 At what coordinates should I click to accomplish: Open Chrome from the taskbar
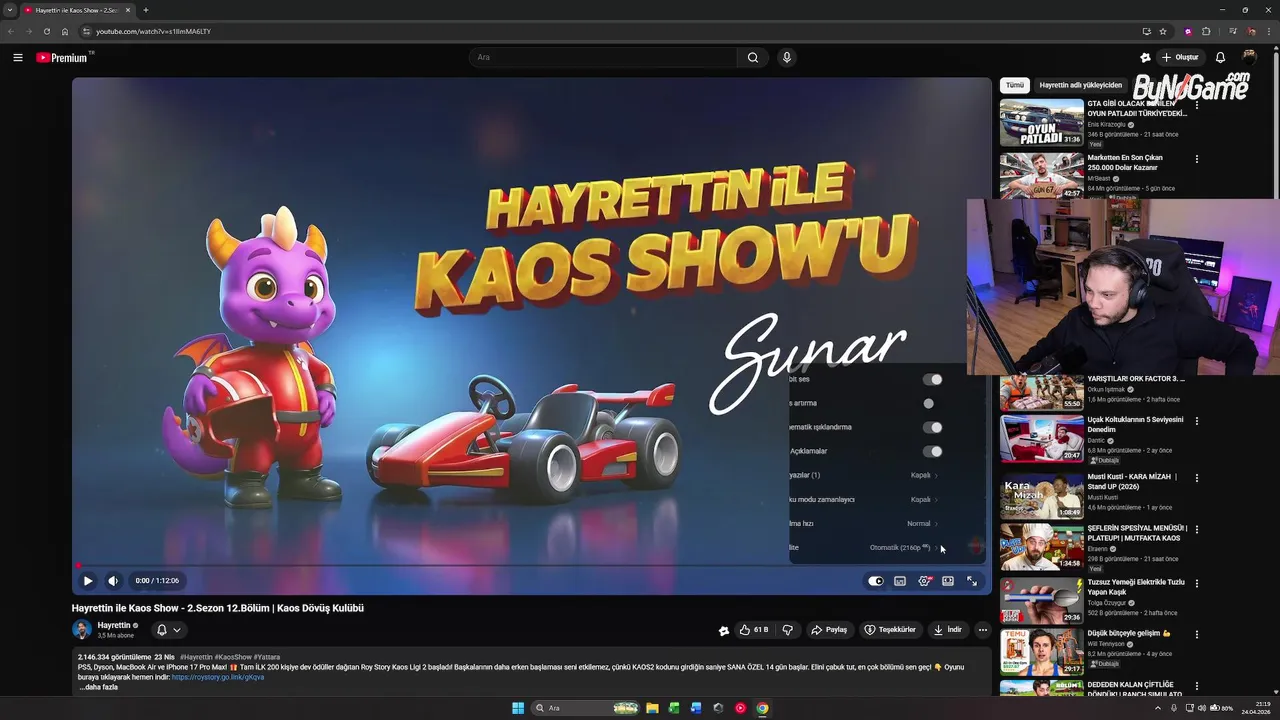coord(762,708)
